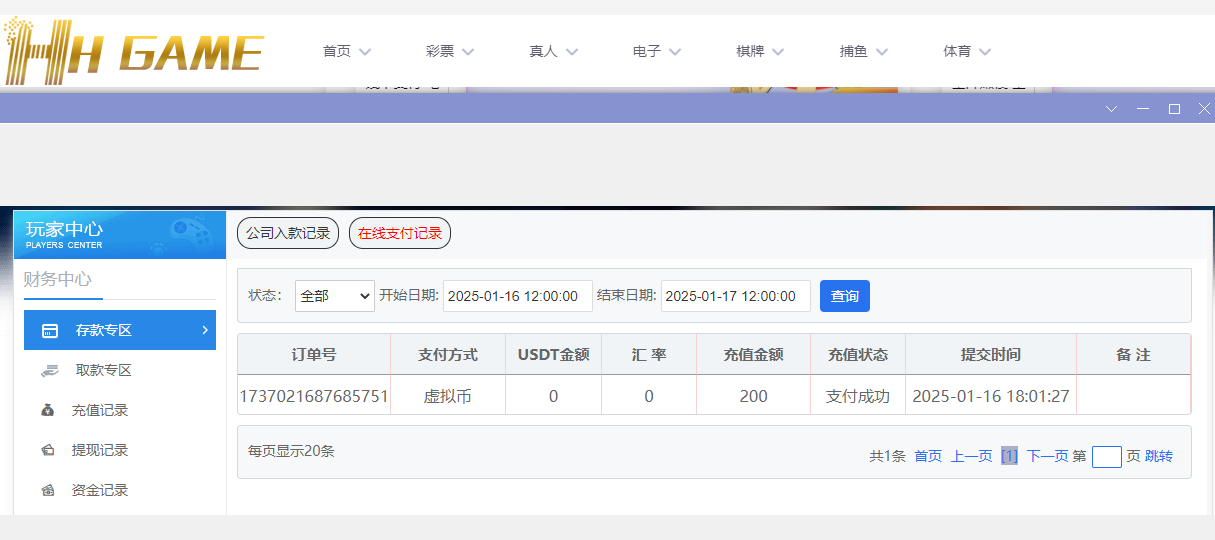Click the 跳转 page jump link

(1159, 456)
